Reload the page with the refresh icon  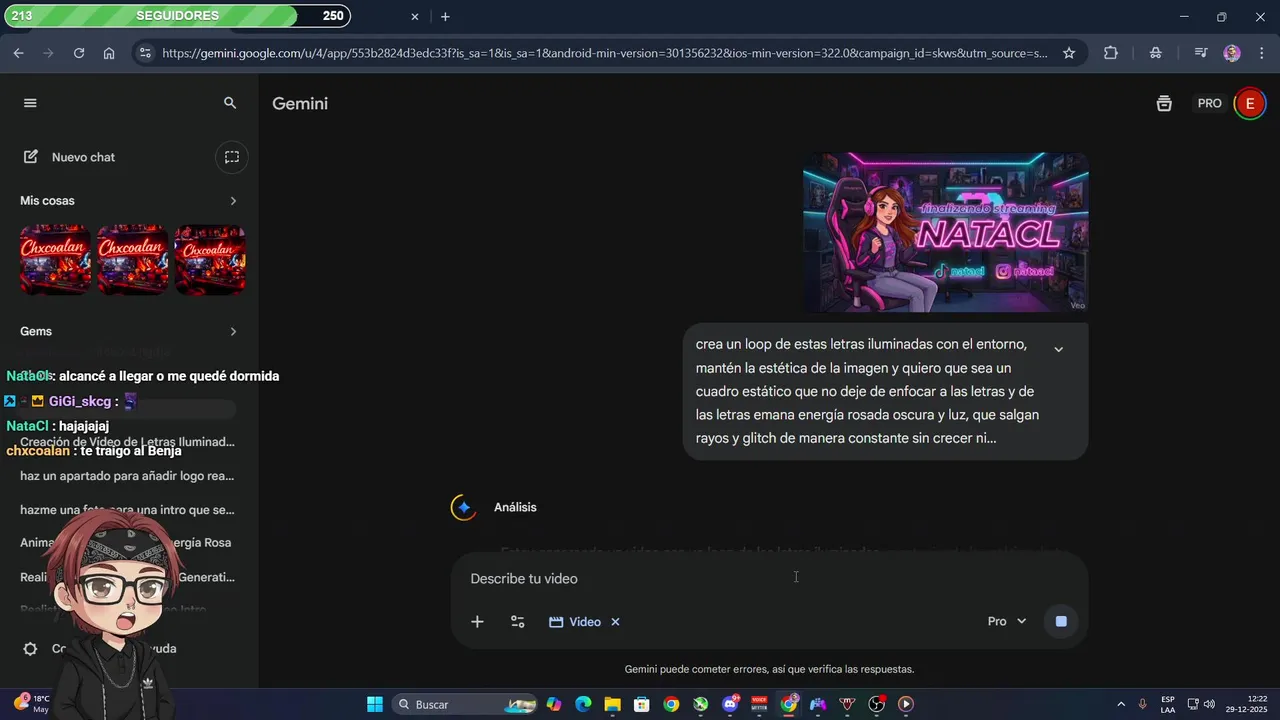[x=79, y=53]
